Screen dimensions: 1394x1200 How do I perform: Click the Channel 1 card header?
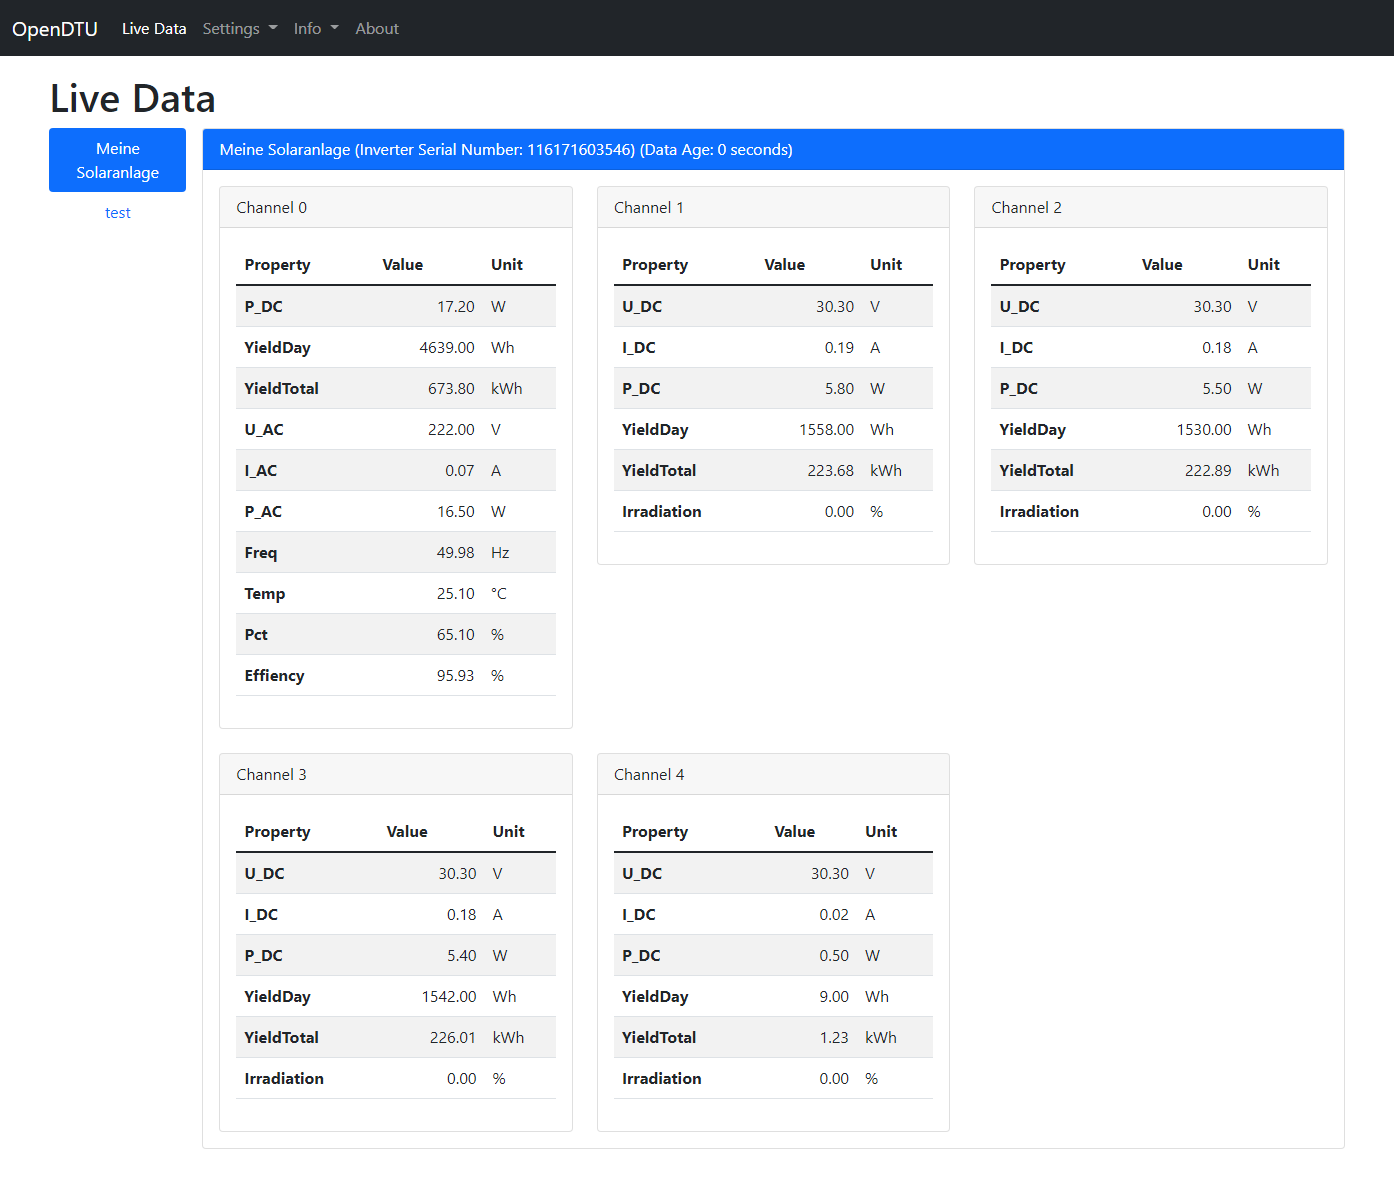772,208
